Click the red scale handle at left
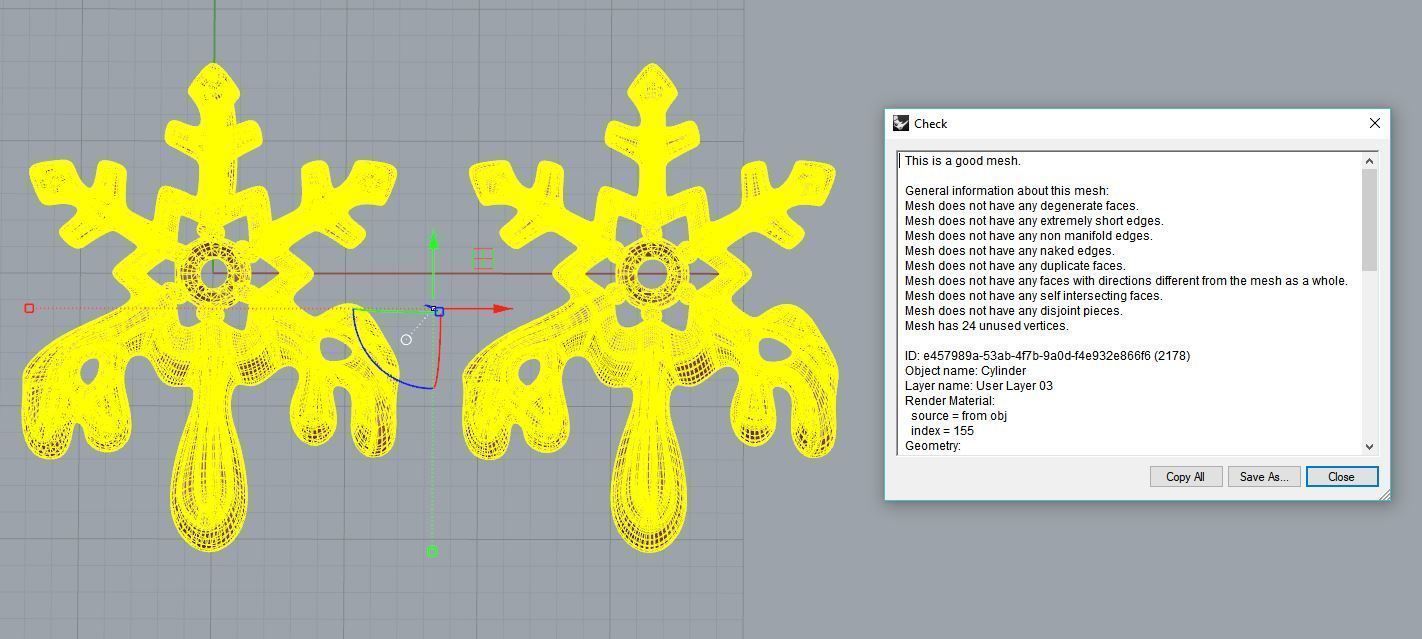The height and width of the screenshot is (639, 1422). point(29,308)
